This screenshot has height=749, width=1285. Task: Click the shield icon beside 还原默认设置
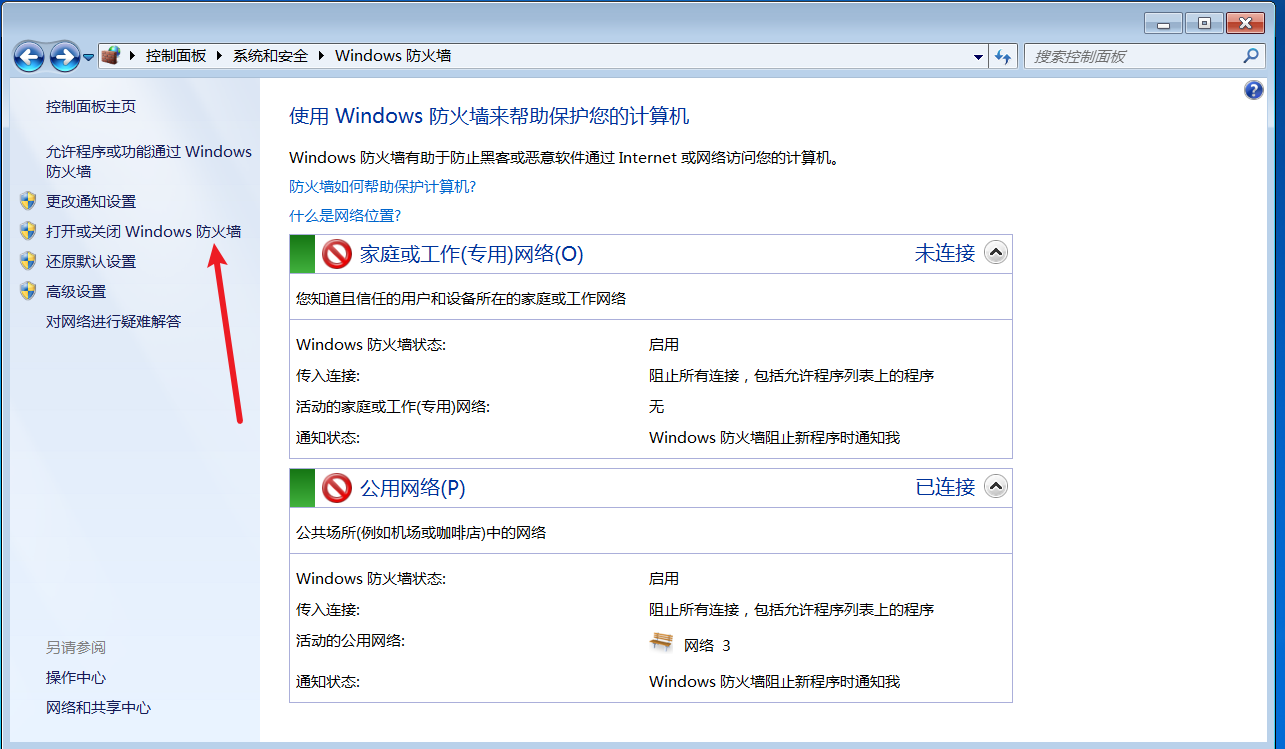(x=28, y=261)
